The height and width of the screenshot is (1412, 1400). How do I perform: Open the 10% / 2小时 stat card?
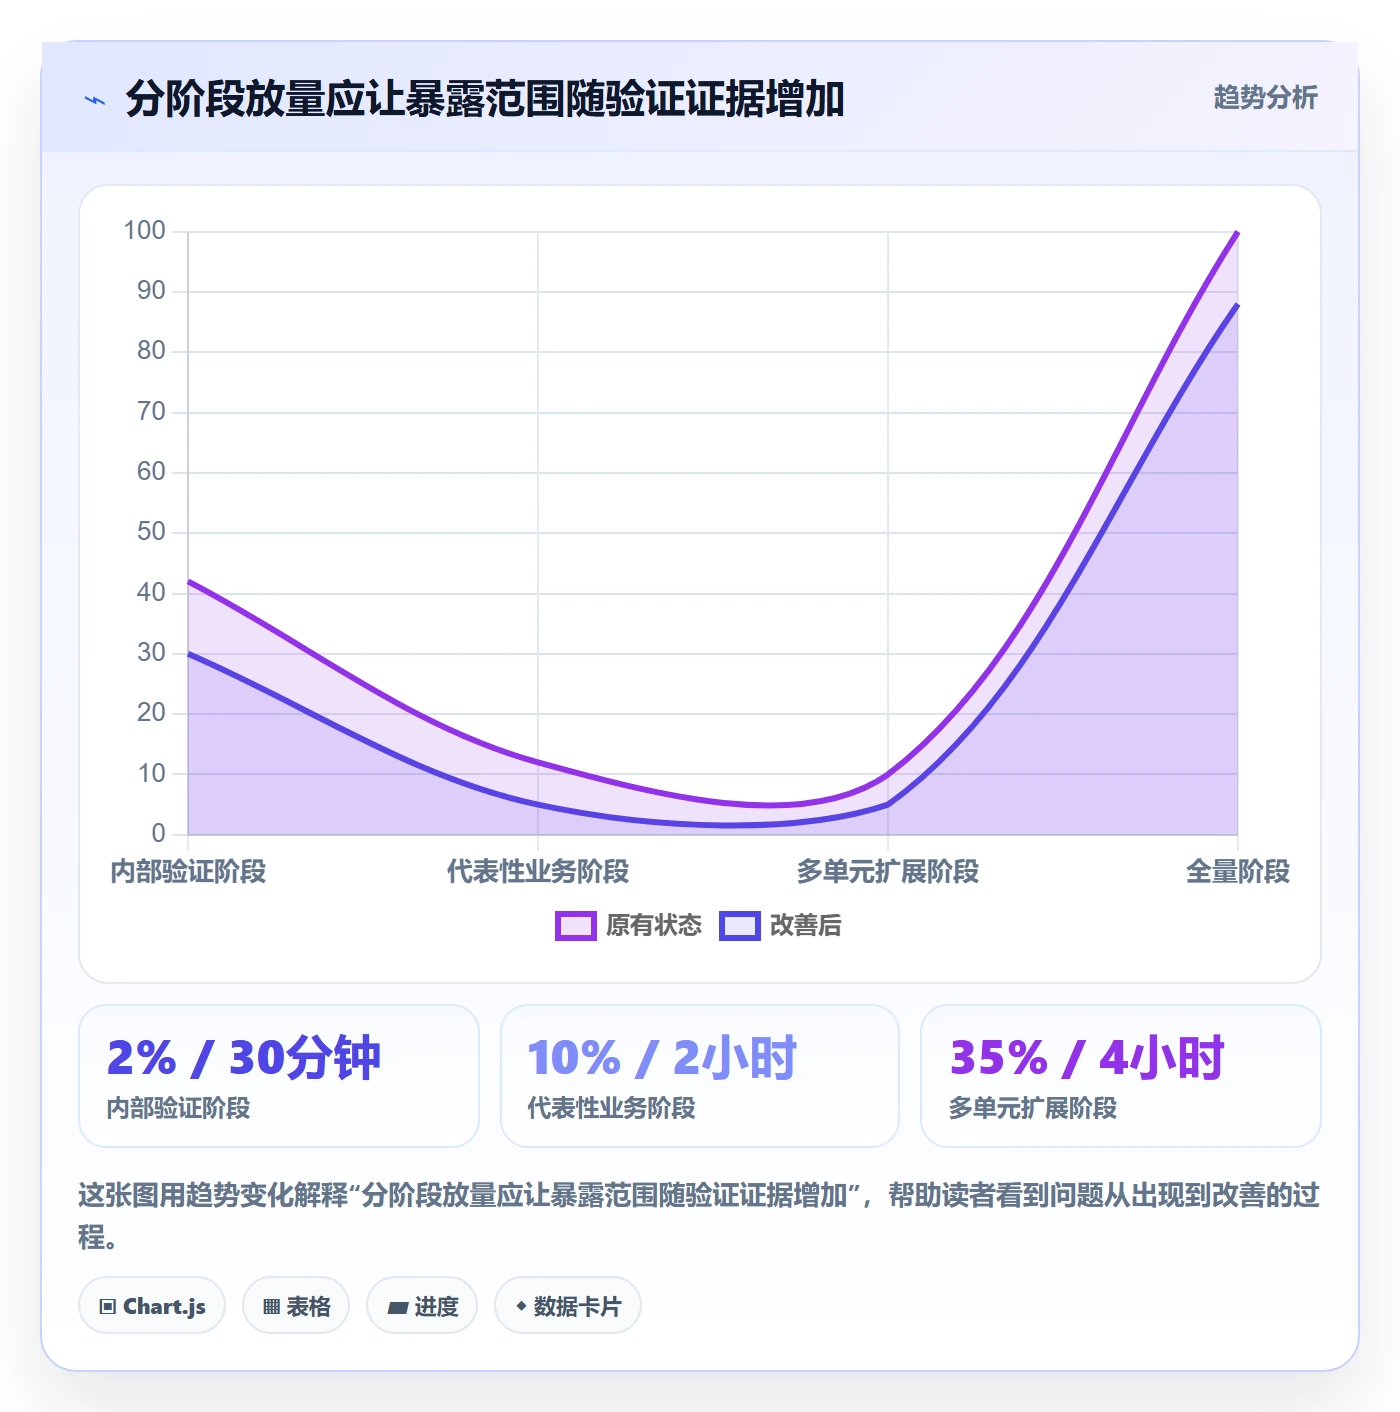[700, 1076]
